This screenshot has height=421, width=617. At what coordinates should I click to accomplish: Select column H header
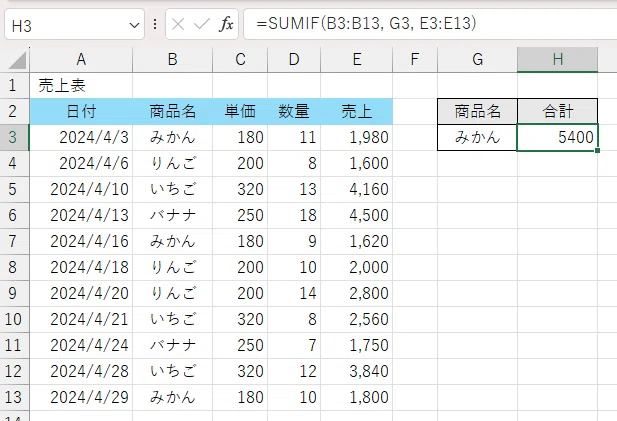[x=558, y=60]
